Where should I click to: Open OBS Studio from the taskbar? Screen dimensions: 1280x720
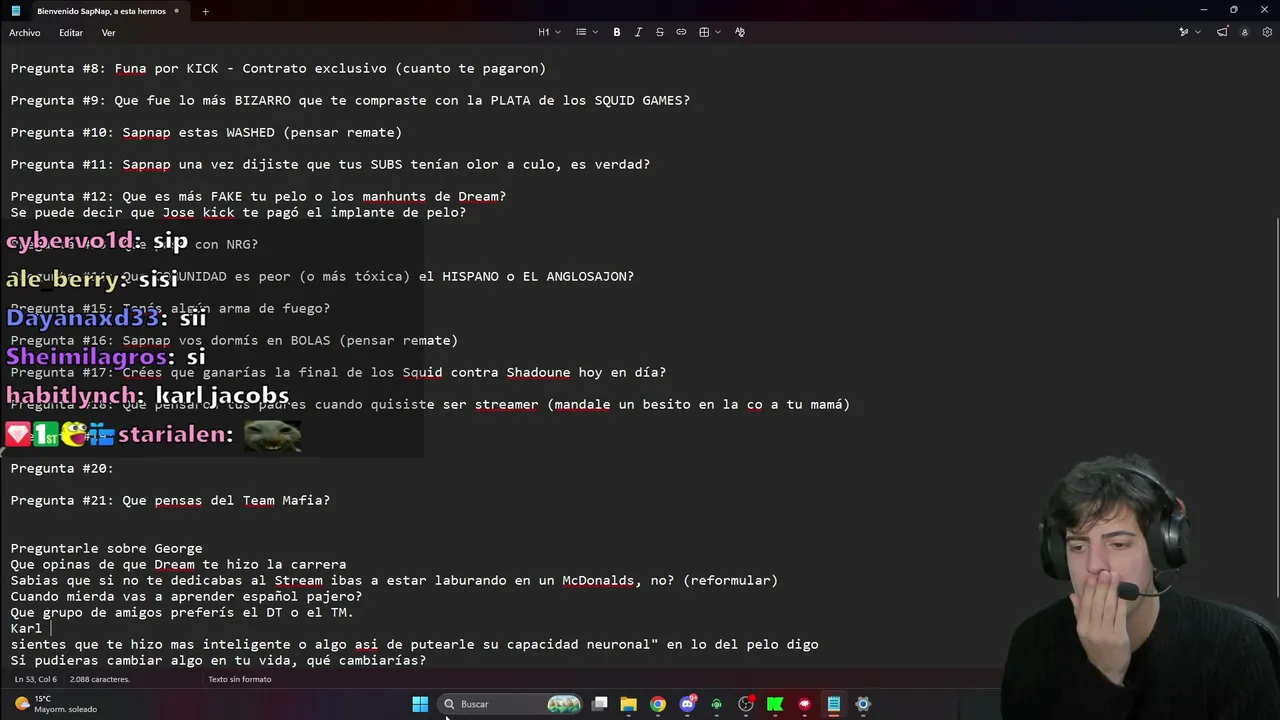click(746, 704)
